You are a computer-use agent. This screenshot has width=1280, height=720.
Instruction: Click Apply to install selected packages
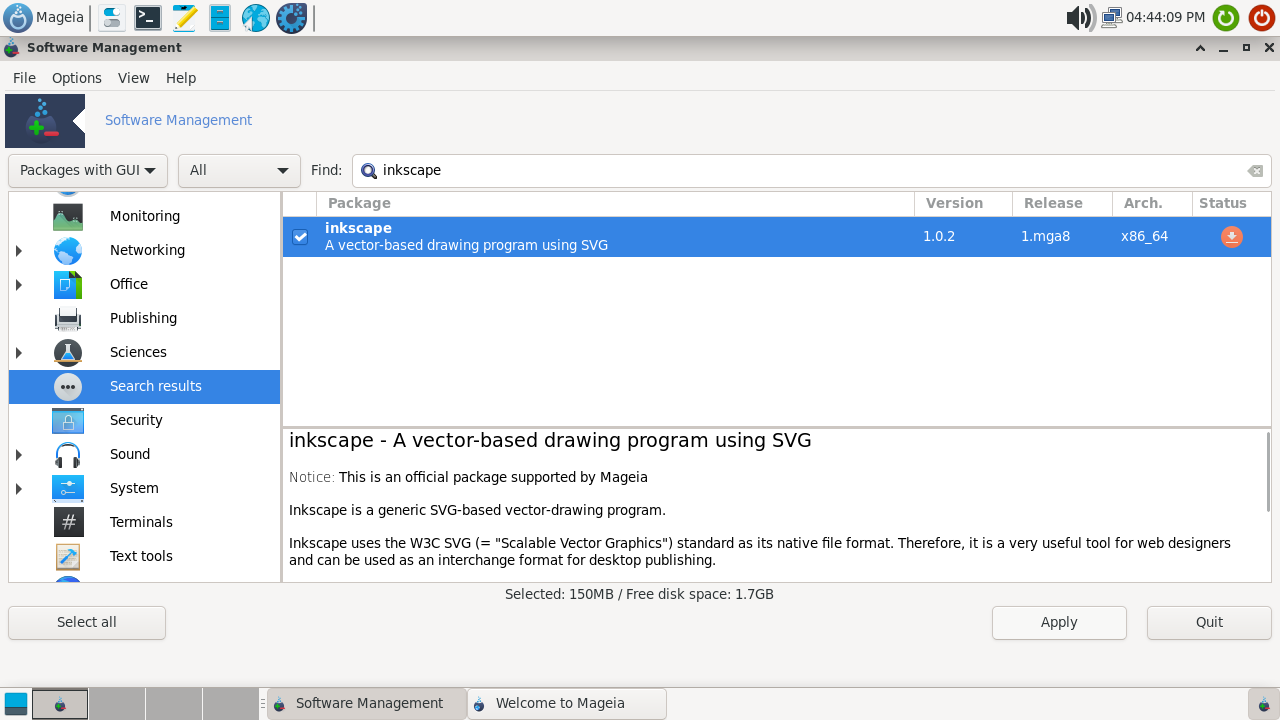(1059, 622)
